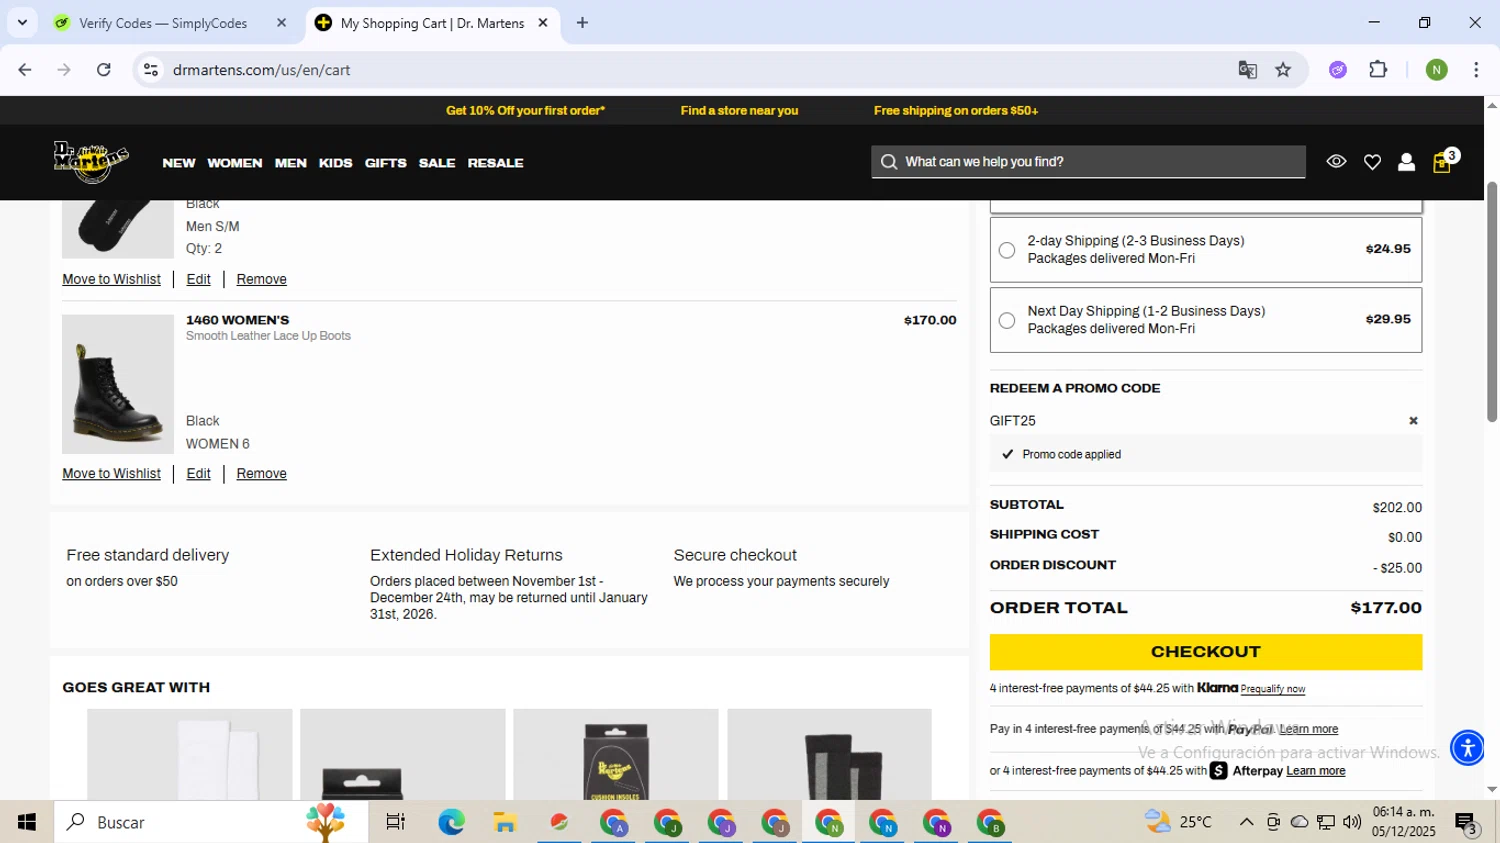
Task: Click the page vertical scrollbar
Action: pyautogui.click(x=1492, y=302)
